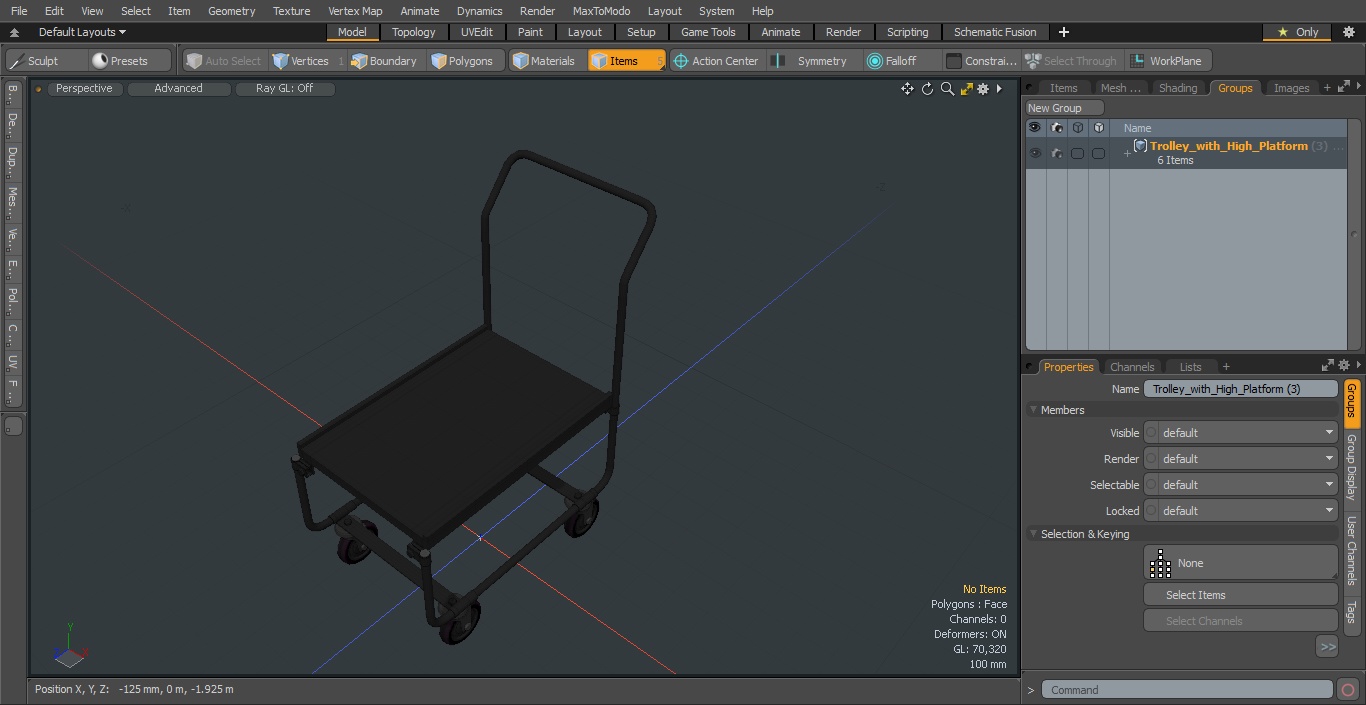The height and width of the screenshot is (705, 1366).
Task: Switch to the UVEdit layout tab
Action: pos(477,32)
